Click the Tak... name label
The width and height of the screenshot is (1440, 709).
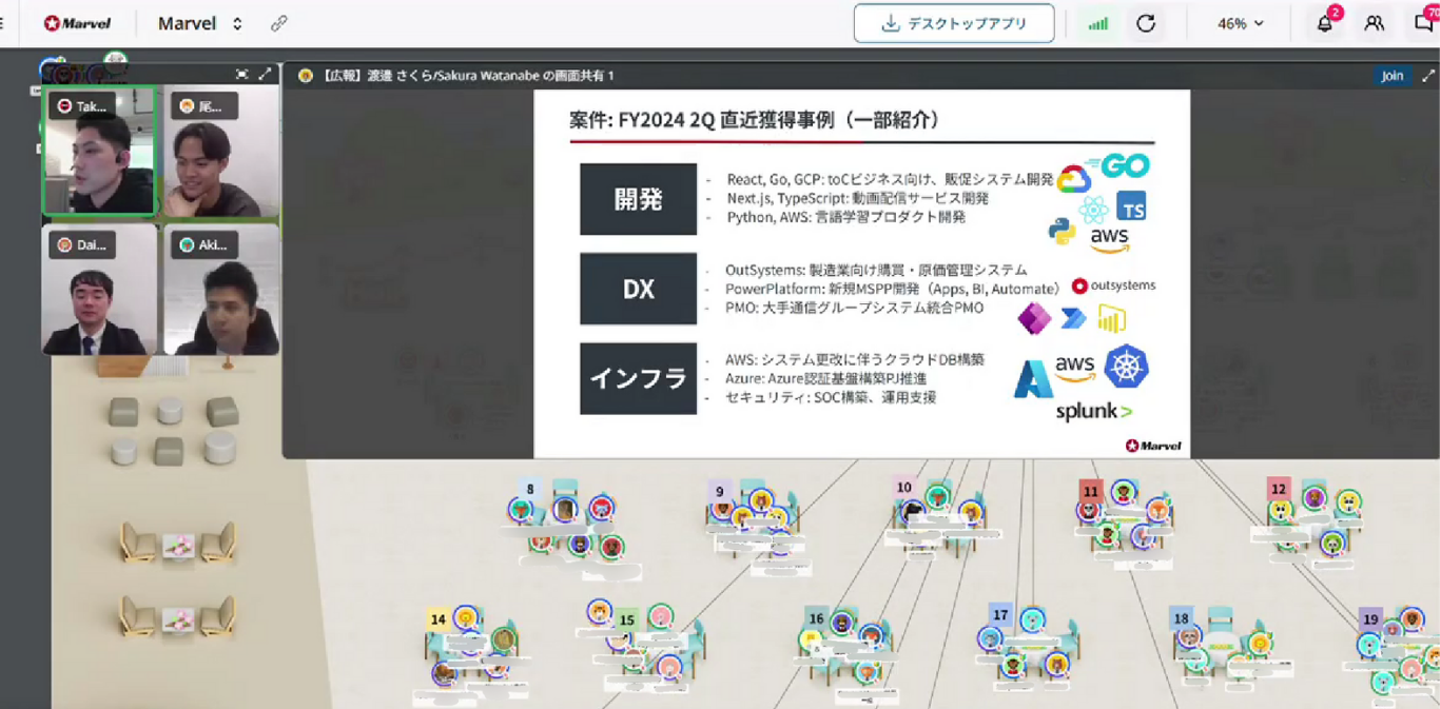click(83, 106)
